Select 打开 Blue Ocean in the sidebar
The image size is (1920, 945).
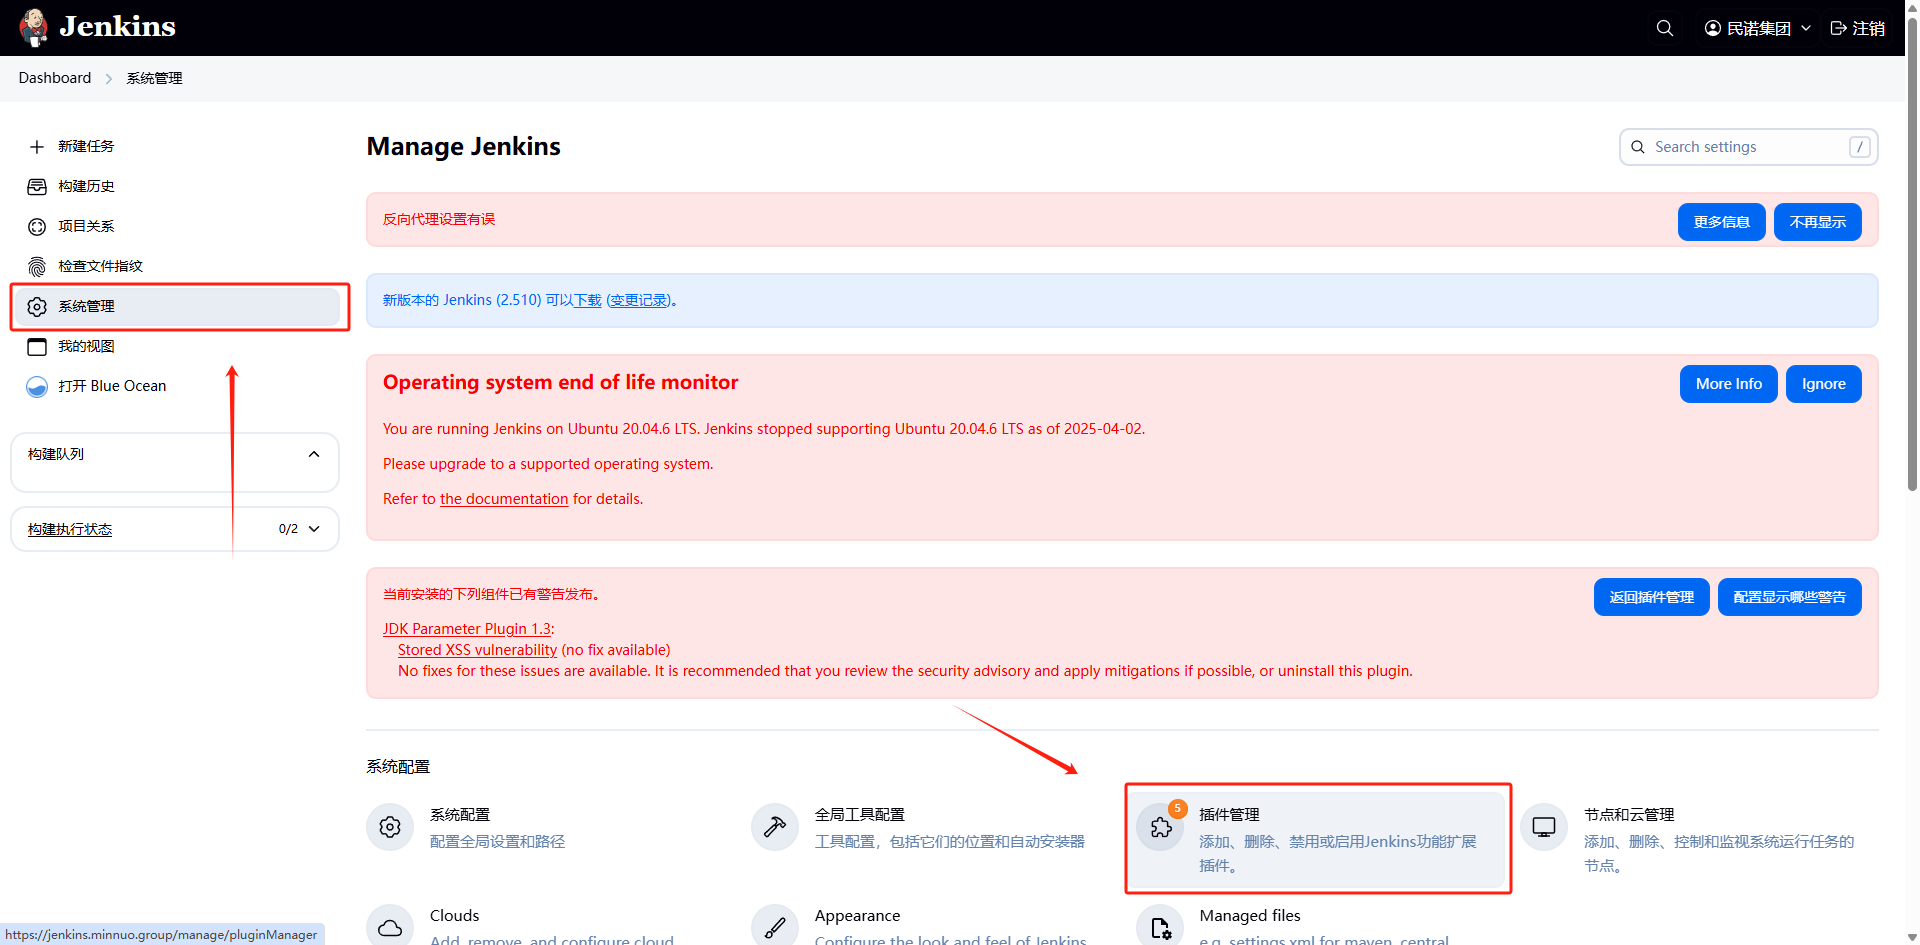[x=112, y=387]
